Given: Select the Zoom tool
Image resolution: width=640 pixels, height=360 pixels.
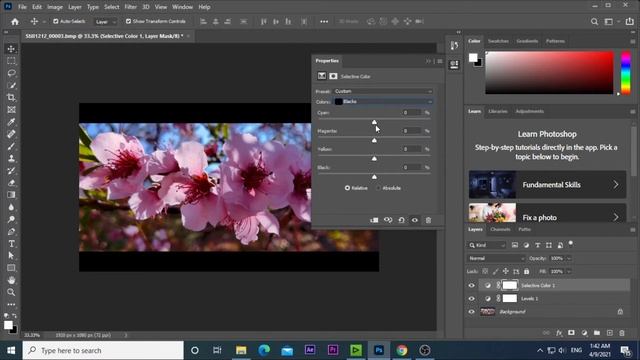Looking at the screenshot, I should click(x=11, y=292).
